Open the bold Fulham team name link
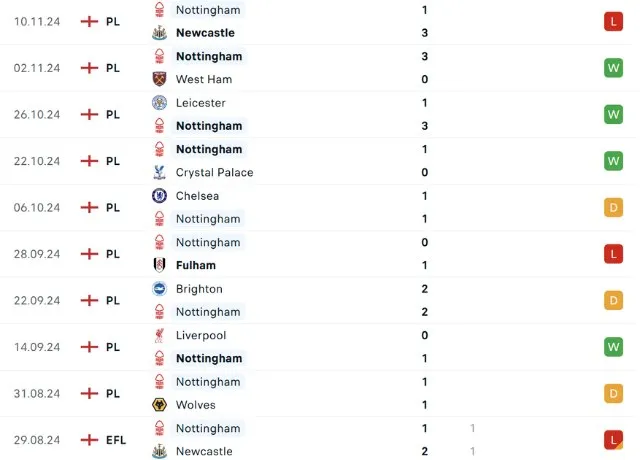640x460 pixels. [196, 265]
